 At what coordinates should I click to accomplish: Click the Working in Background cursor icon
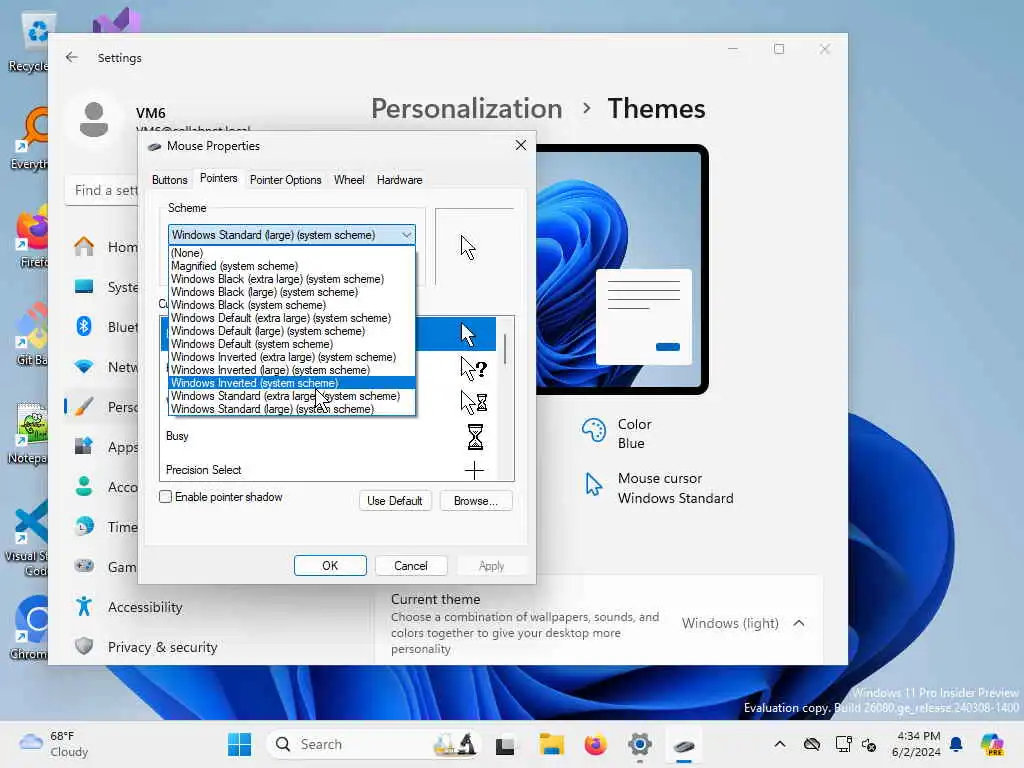(474, 402)
